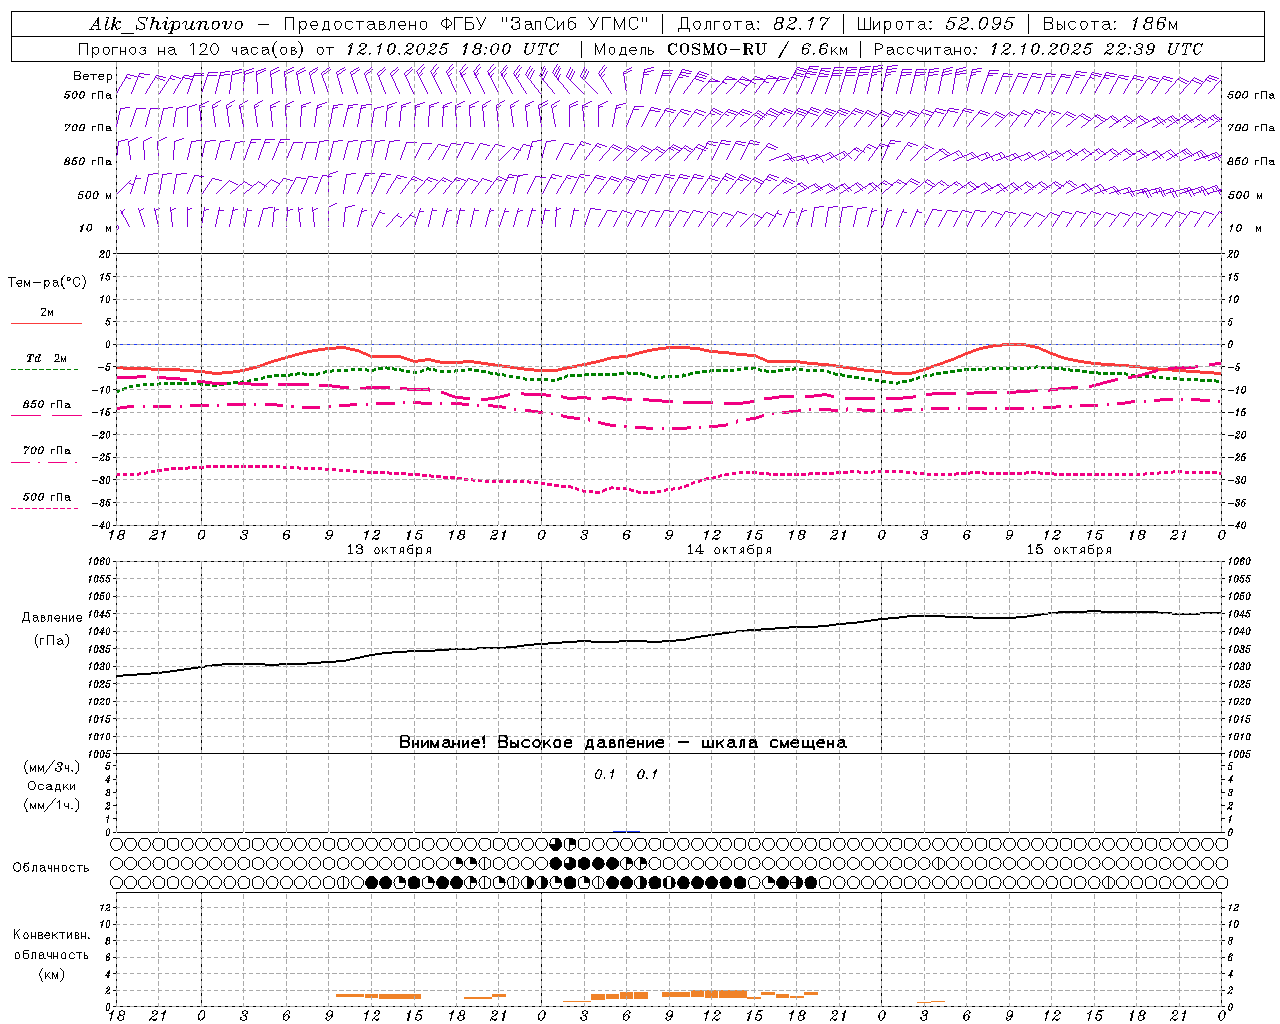The image size is (1280, 1024).
Task: Click the 'Тем-ра(°C)' temperature label
Action: click(x=47, y=283)
